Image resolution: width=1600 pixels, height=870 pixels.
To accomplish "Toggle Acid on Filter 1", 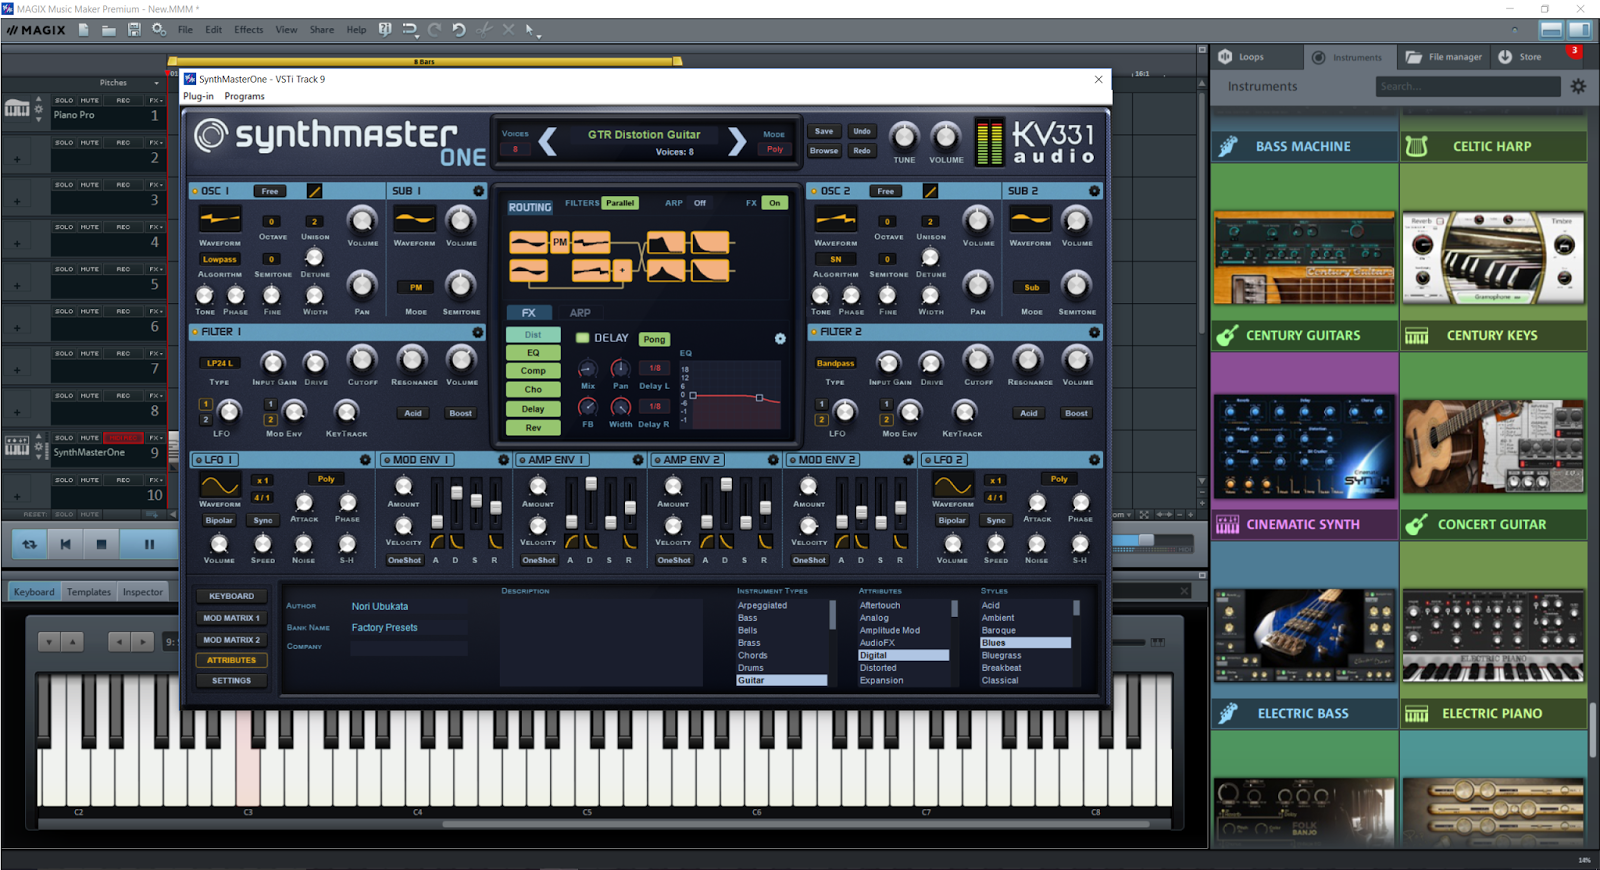I will [x=413, y=413].
